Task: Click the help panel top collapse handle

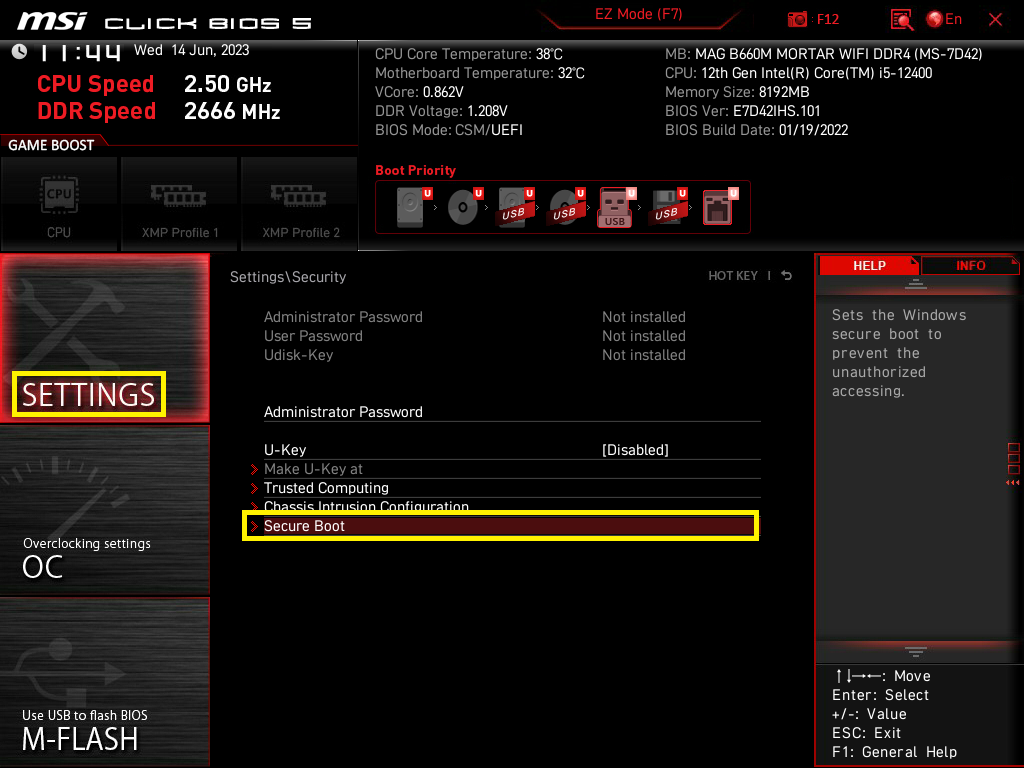Action: pos(916,283)
